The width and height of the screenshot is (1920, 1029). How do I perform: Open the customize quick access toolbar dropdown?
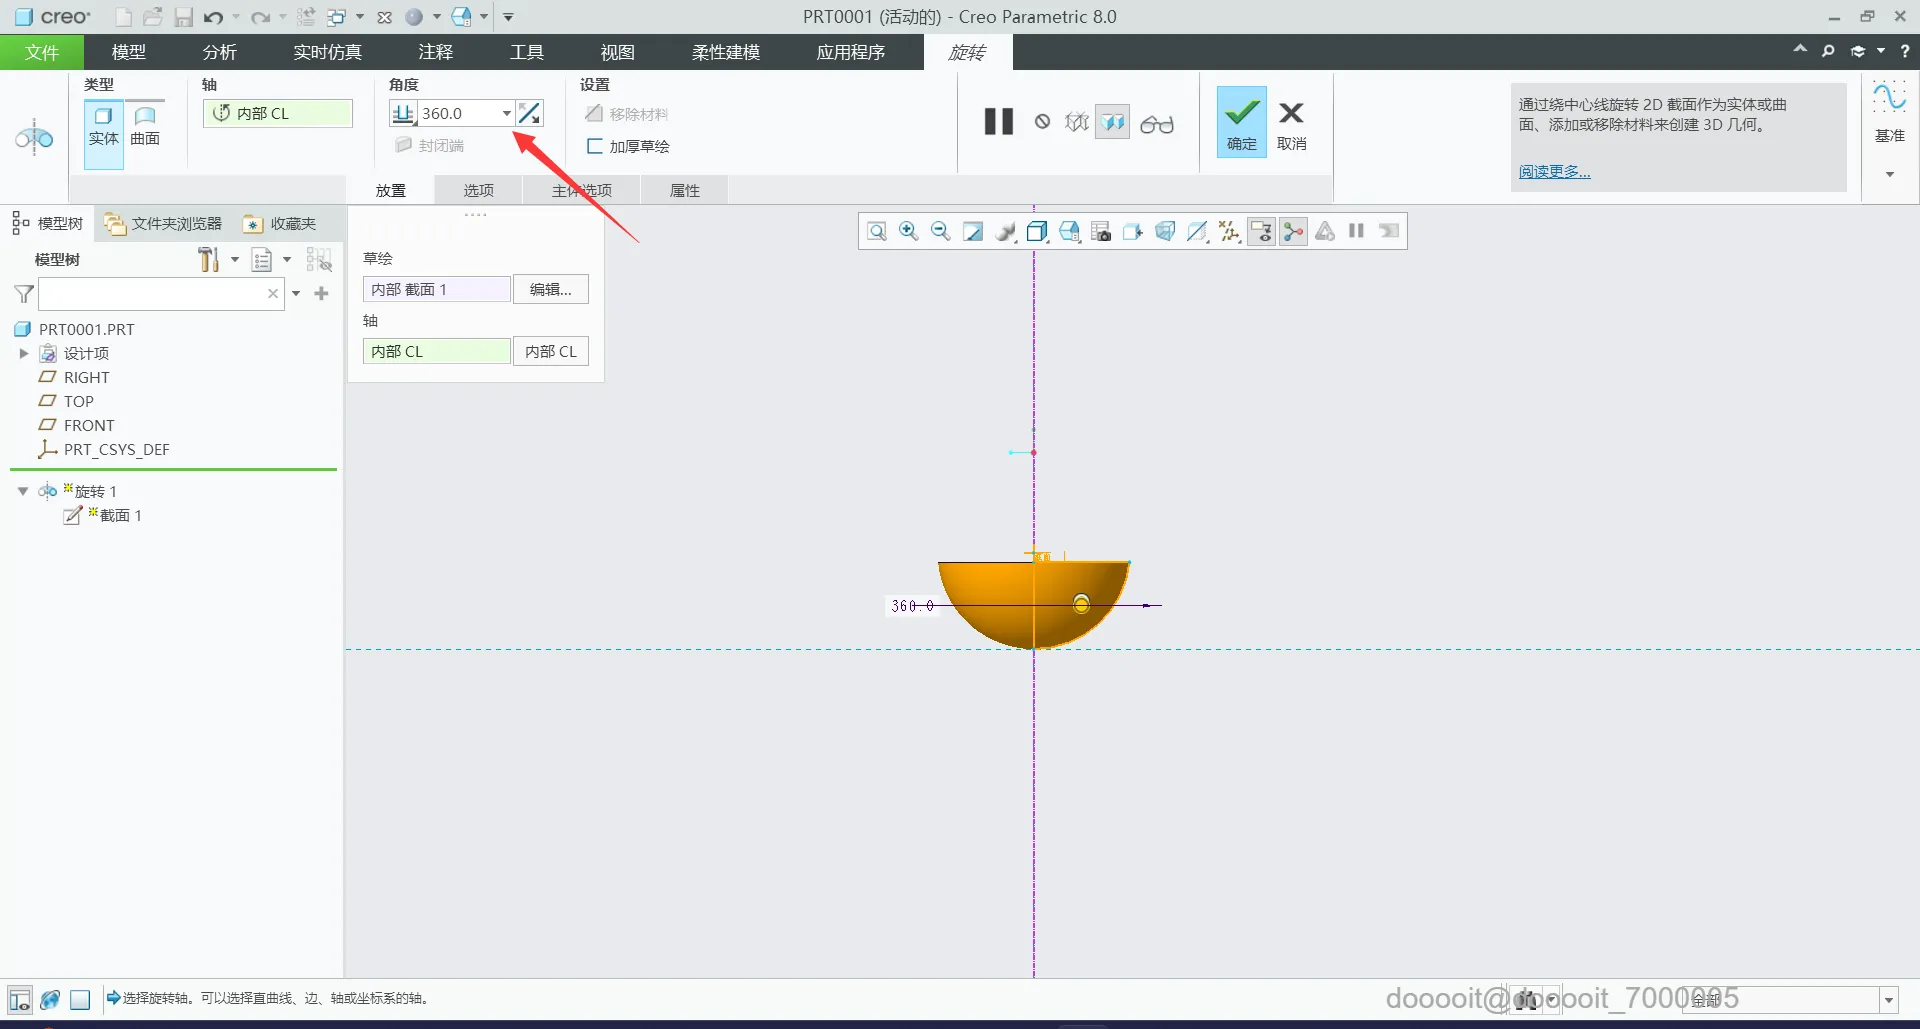click(508, 17)
